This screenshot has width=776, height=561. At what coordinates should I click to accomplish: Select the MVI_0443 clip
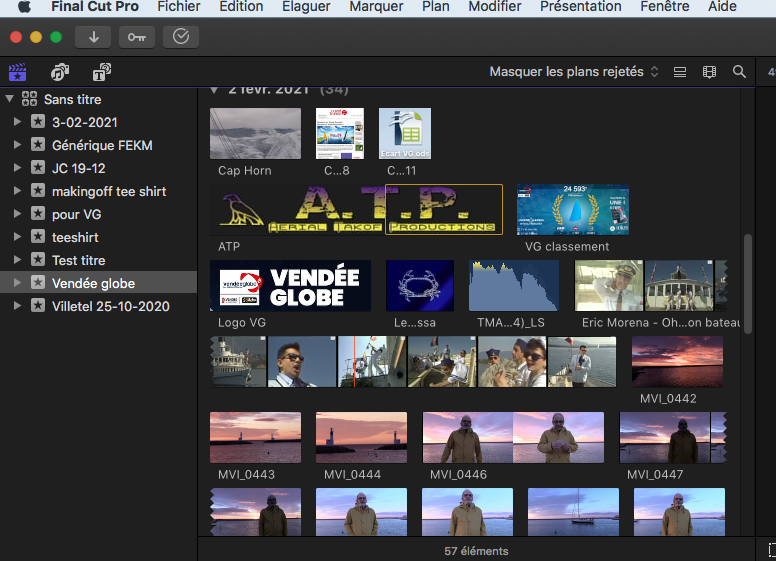pos(255,438)
